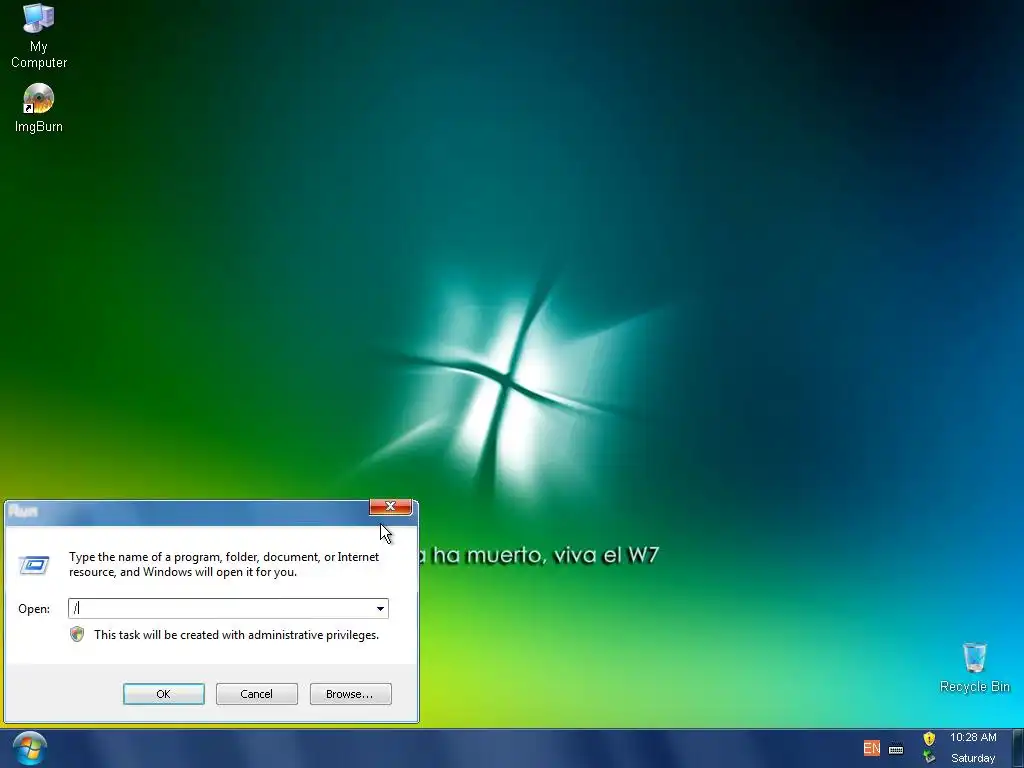Click the Saturday day label in tray

[x=973, y=758]
